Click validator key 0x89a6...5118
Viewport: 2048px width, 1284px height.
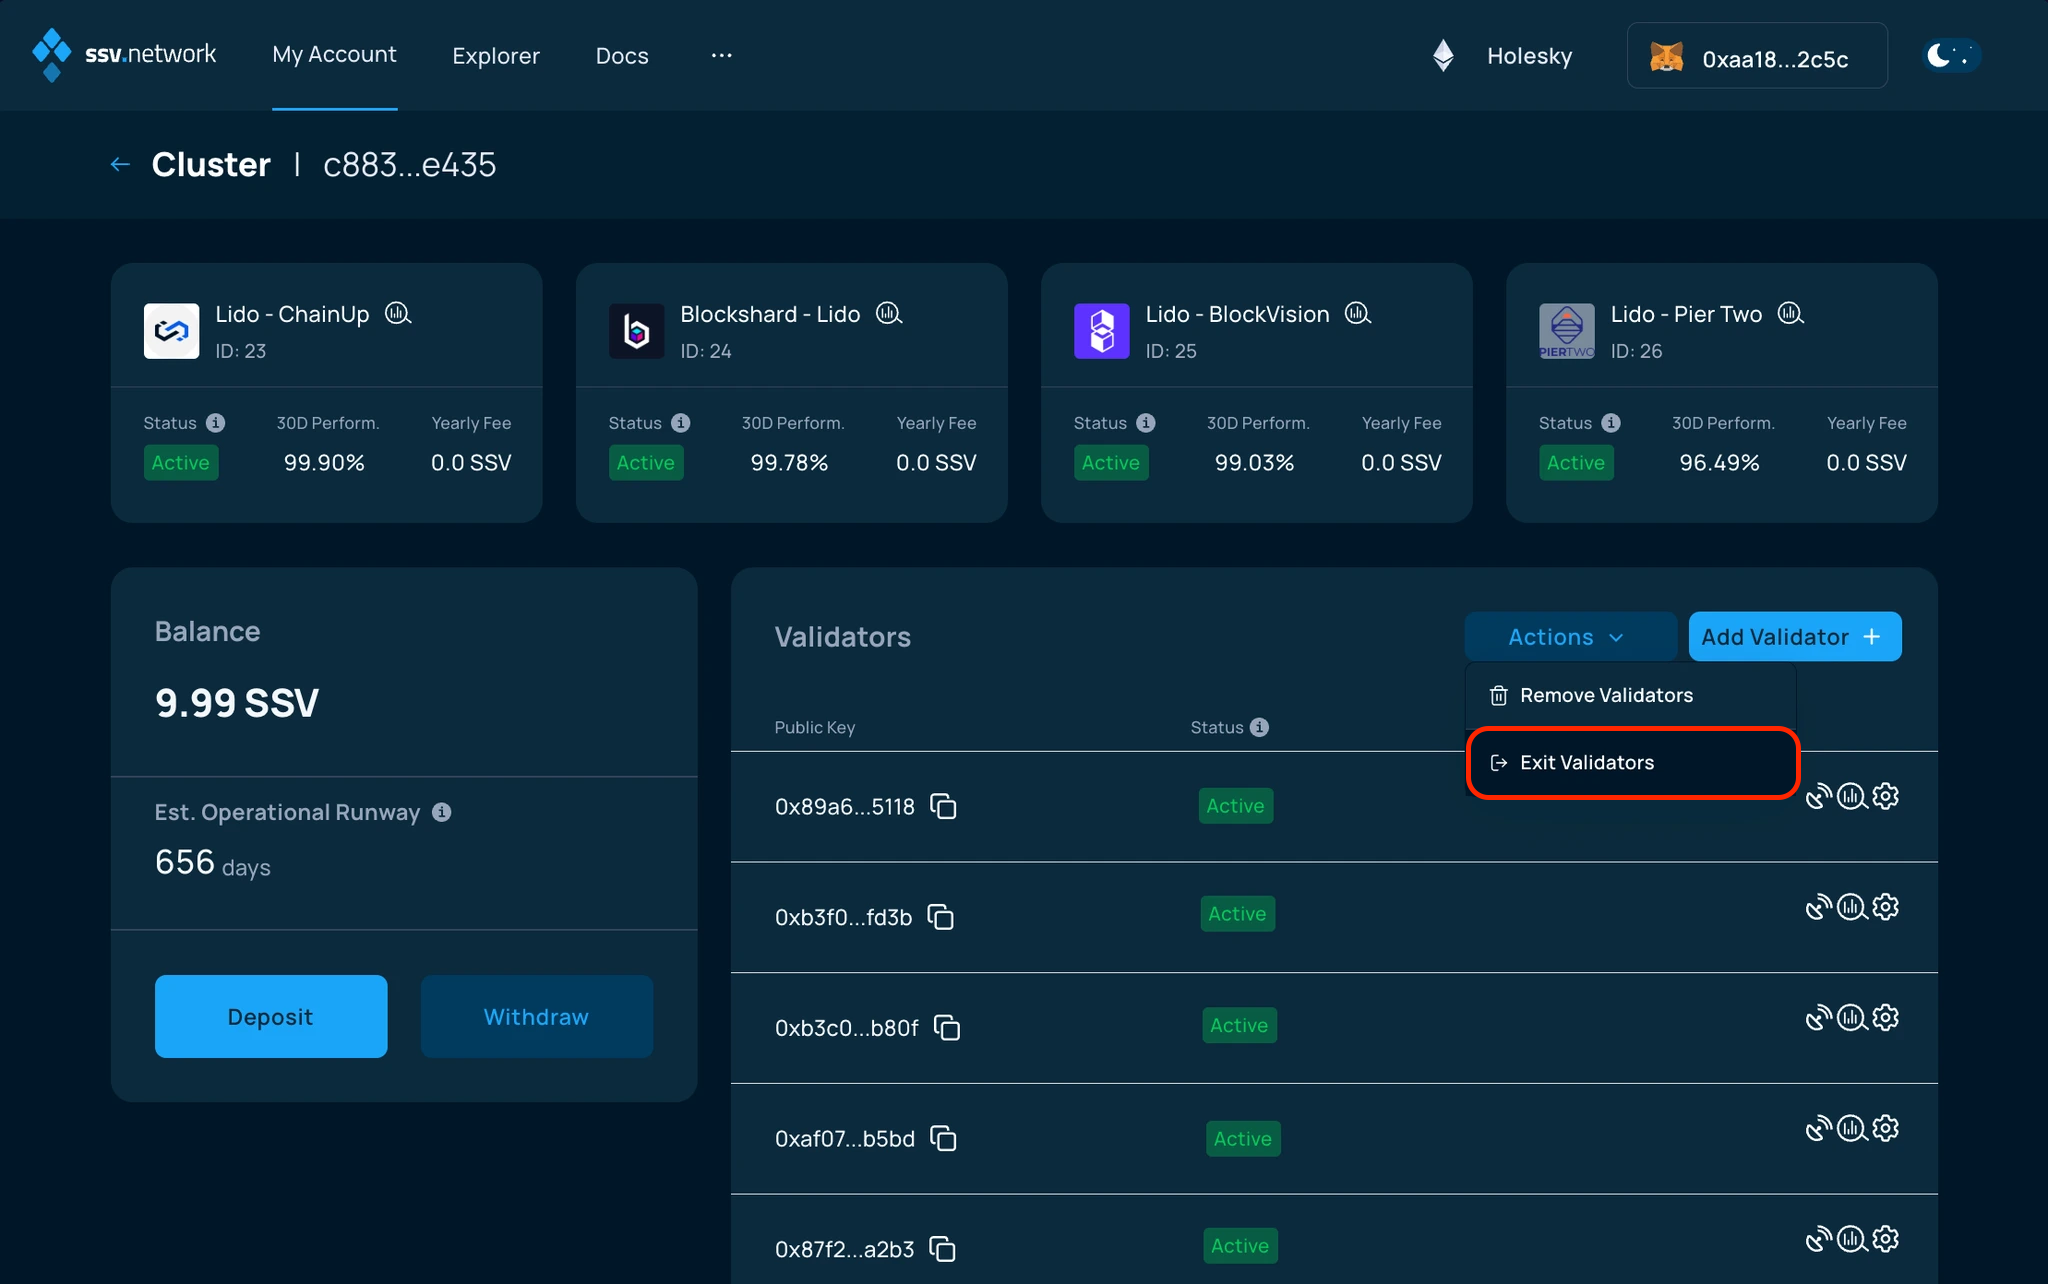(x=845, y=807)
